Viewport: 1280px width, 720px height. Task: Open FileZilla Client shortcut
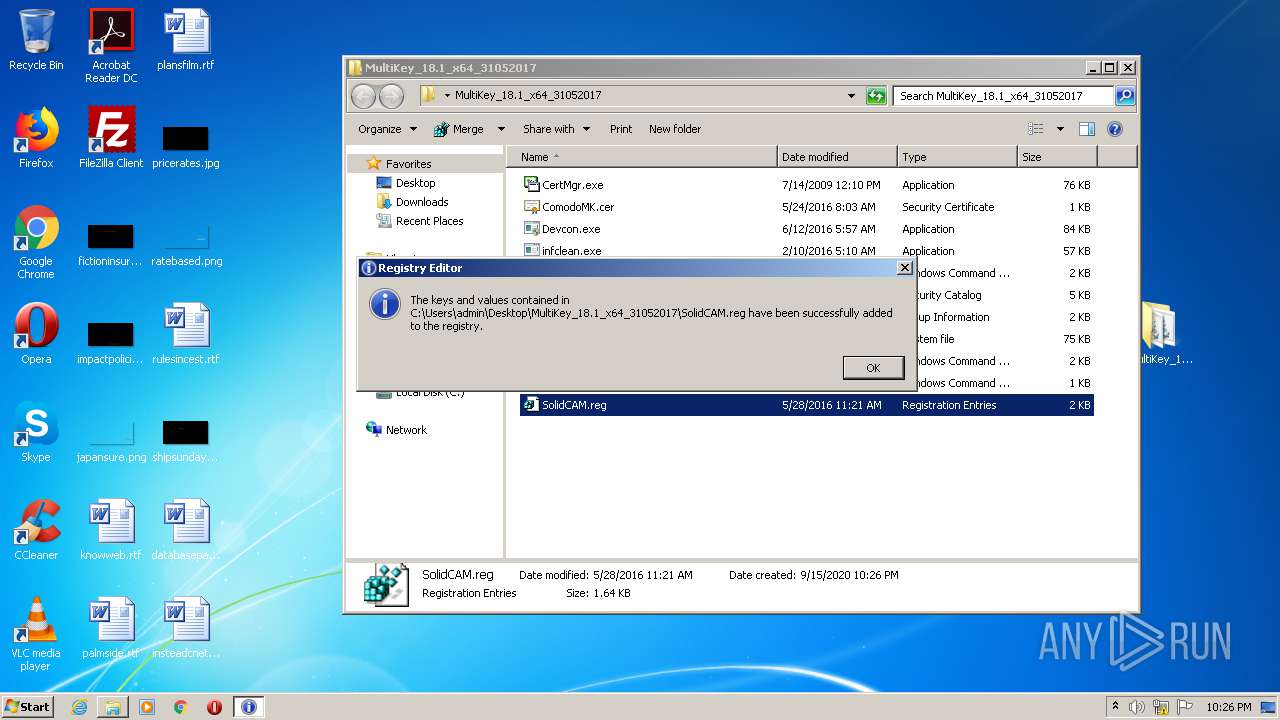click(111, 138)
